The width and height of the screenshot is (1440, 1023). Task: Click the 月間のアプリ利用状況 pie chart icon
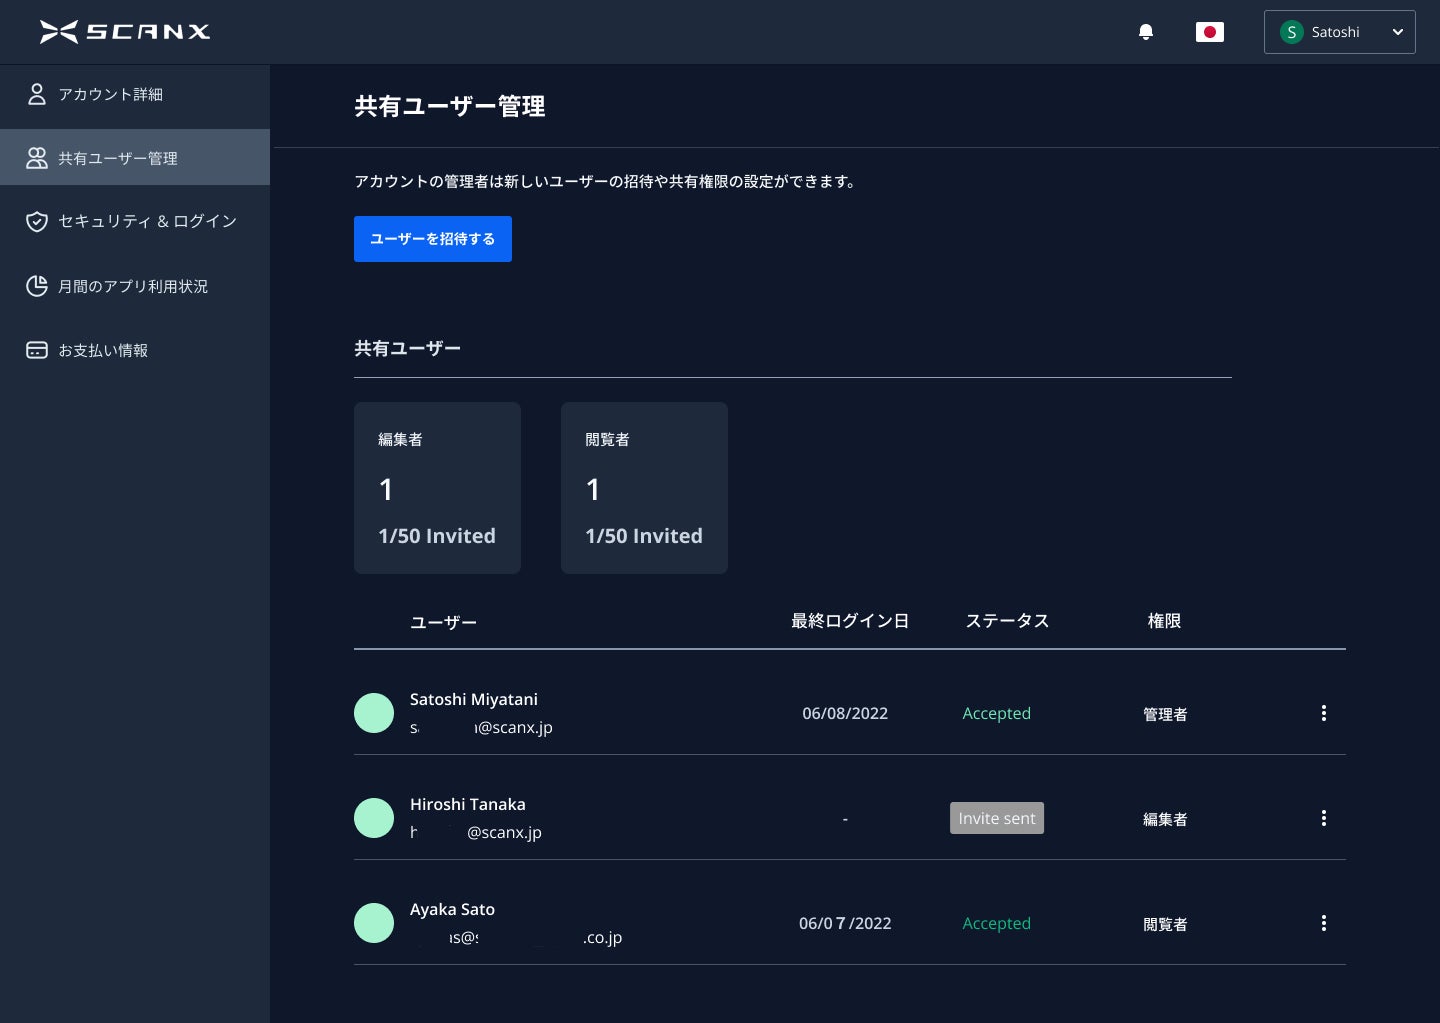(x=37, y=286)
